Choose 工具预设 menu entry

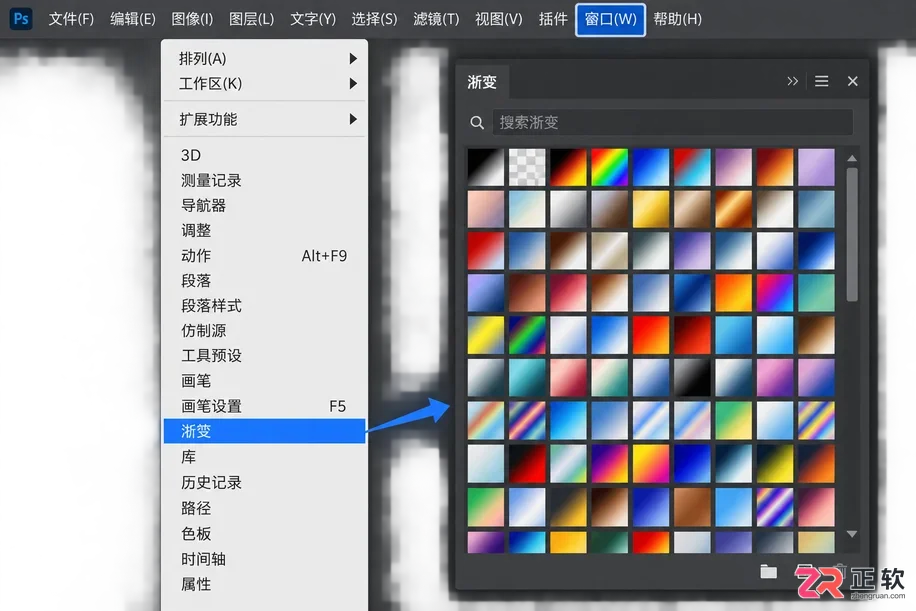pyautogui.click(x=265, y=355)
